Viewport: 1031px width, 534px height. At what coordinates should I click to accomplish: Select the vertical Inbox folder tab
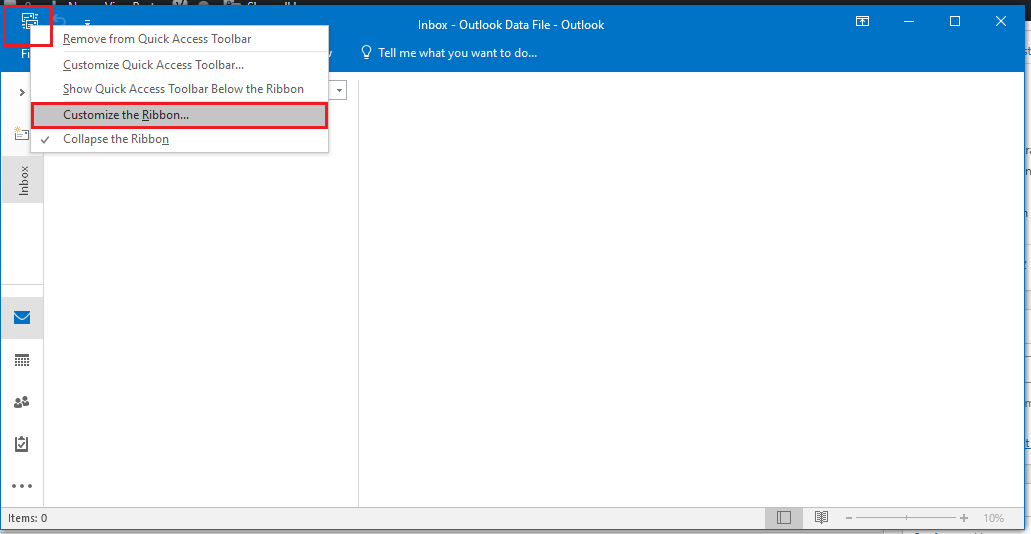point(24,180)
